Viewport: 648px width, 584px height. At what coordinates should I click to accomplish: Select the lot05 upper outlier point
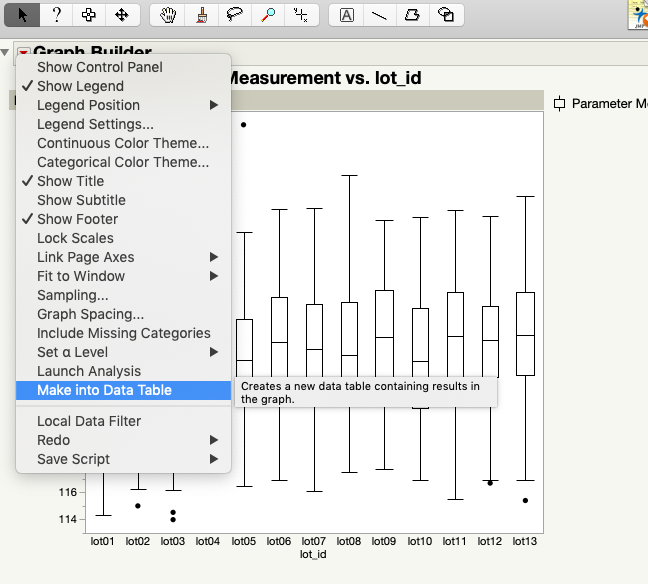click(x=244, y=125)
